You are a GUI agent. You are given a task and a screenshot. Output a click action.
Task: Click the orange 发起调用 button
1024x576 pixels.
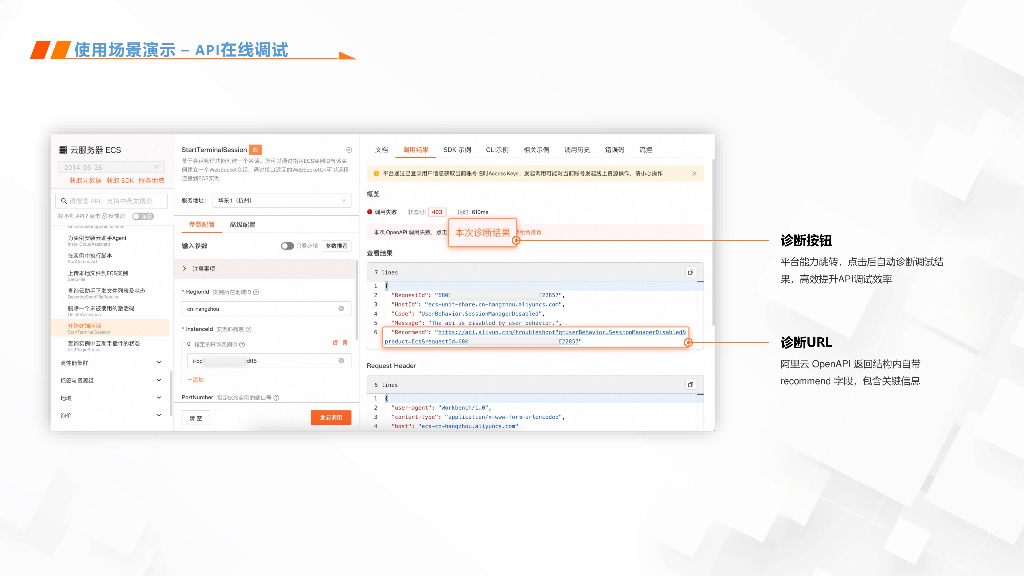[x=330, y=417]
